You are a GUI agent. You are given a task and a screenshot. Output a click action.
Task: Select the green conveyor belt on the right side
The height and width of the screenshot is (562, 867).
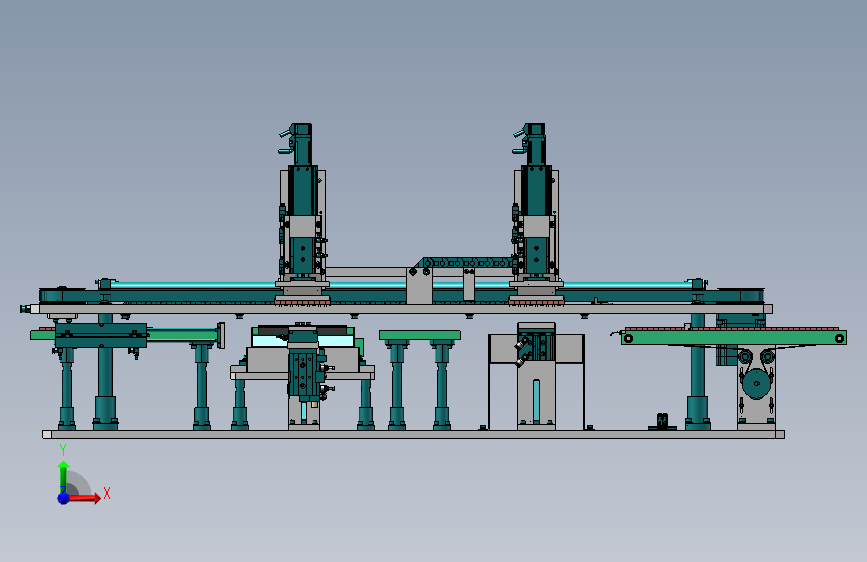coord(734,336)
